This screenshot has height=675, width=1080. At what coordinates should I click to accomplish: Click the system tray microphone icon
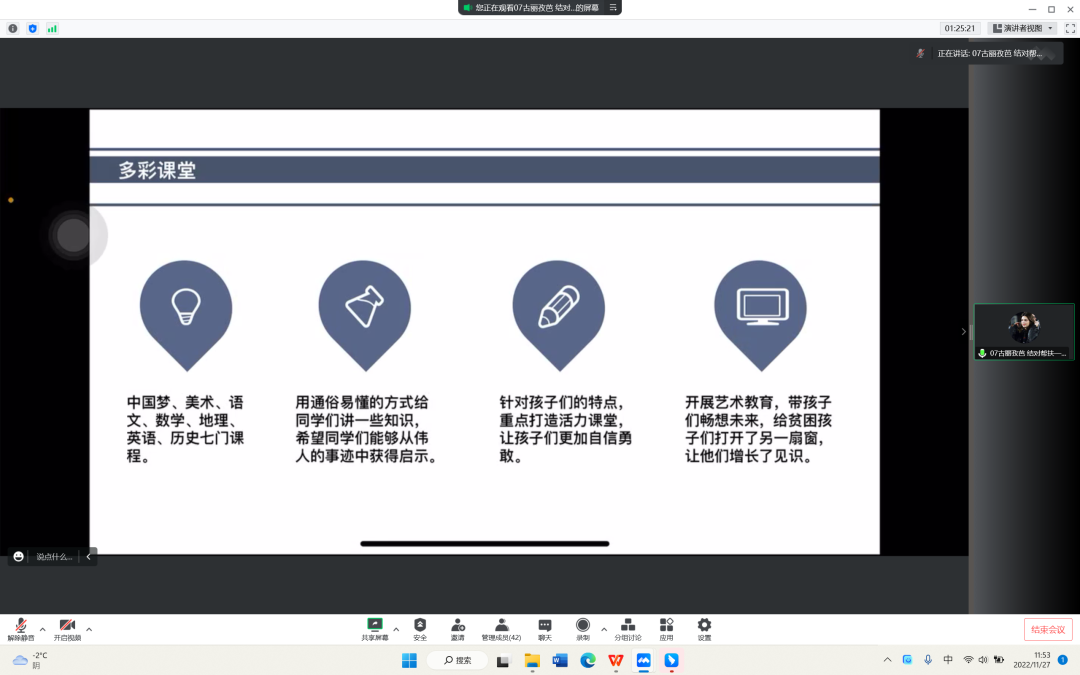pos(928,660)
